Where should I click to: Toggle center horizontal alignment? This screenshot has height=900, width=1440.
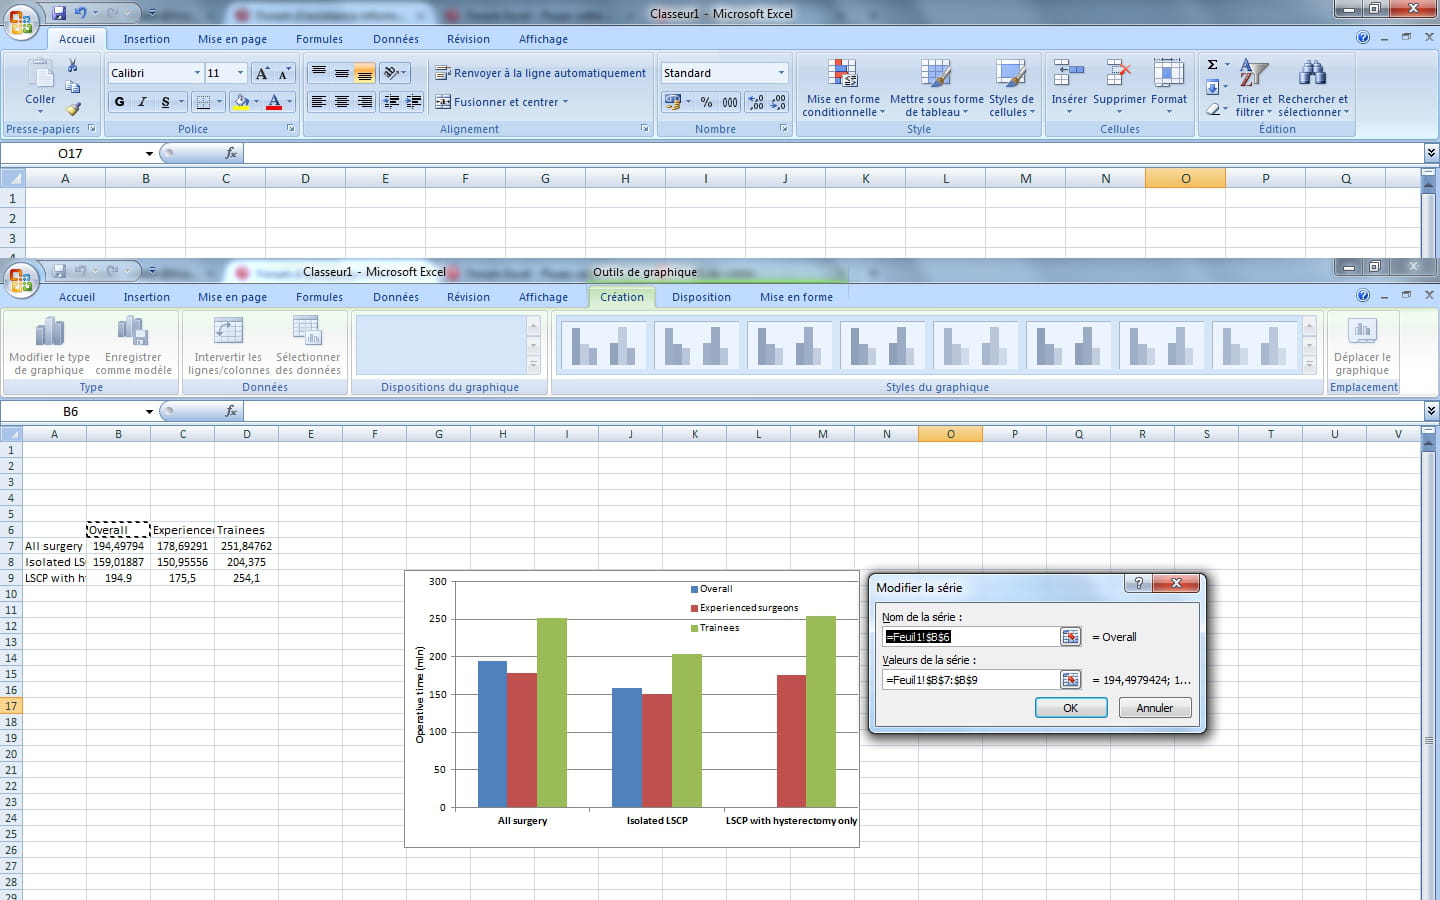(x=341, y=102)
